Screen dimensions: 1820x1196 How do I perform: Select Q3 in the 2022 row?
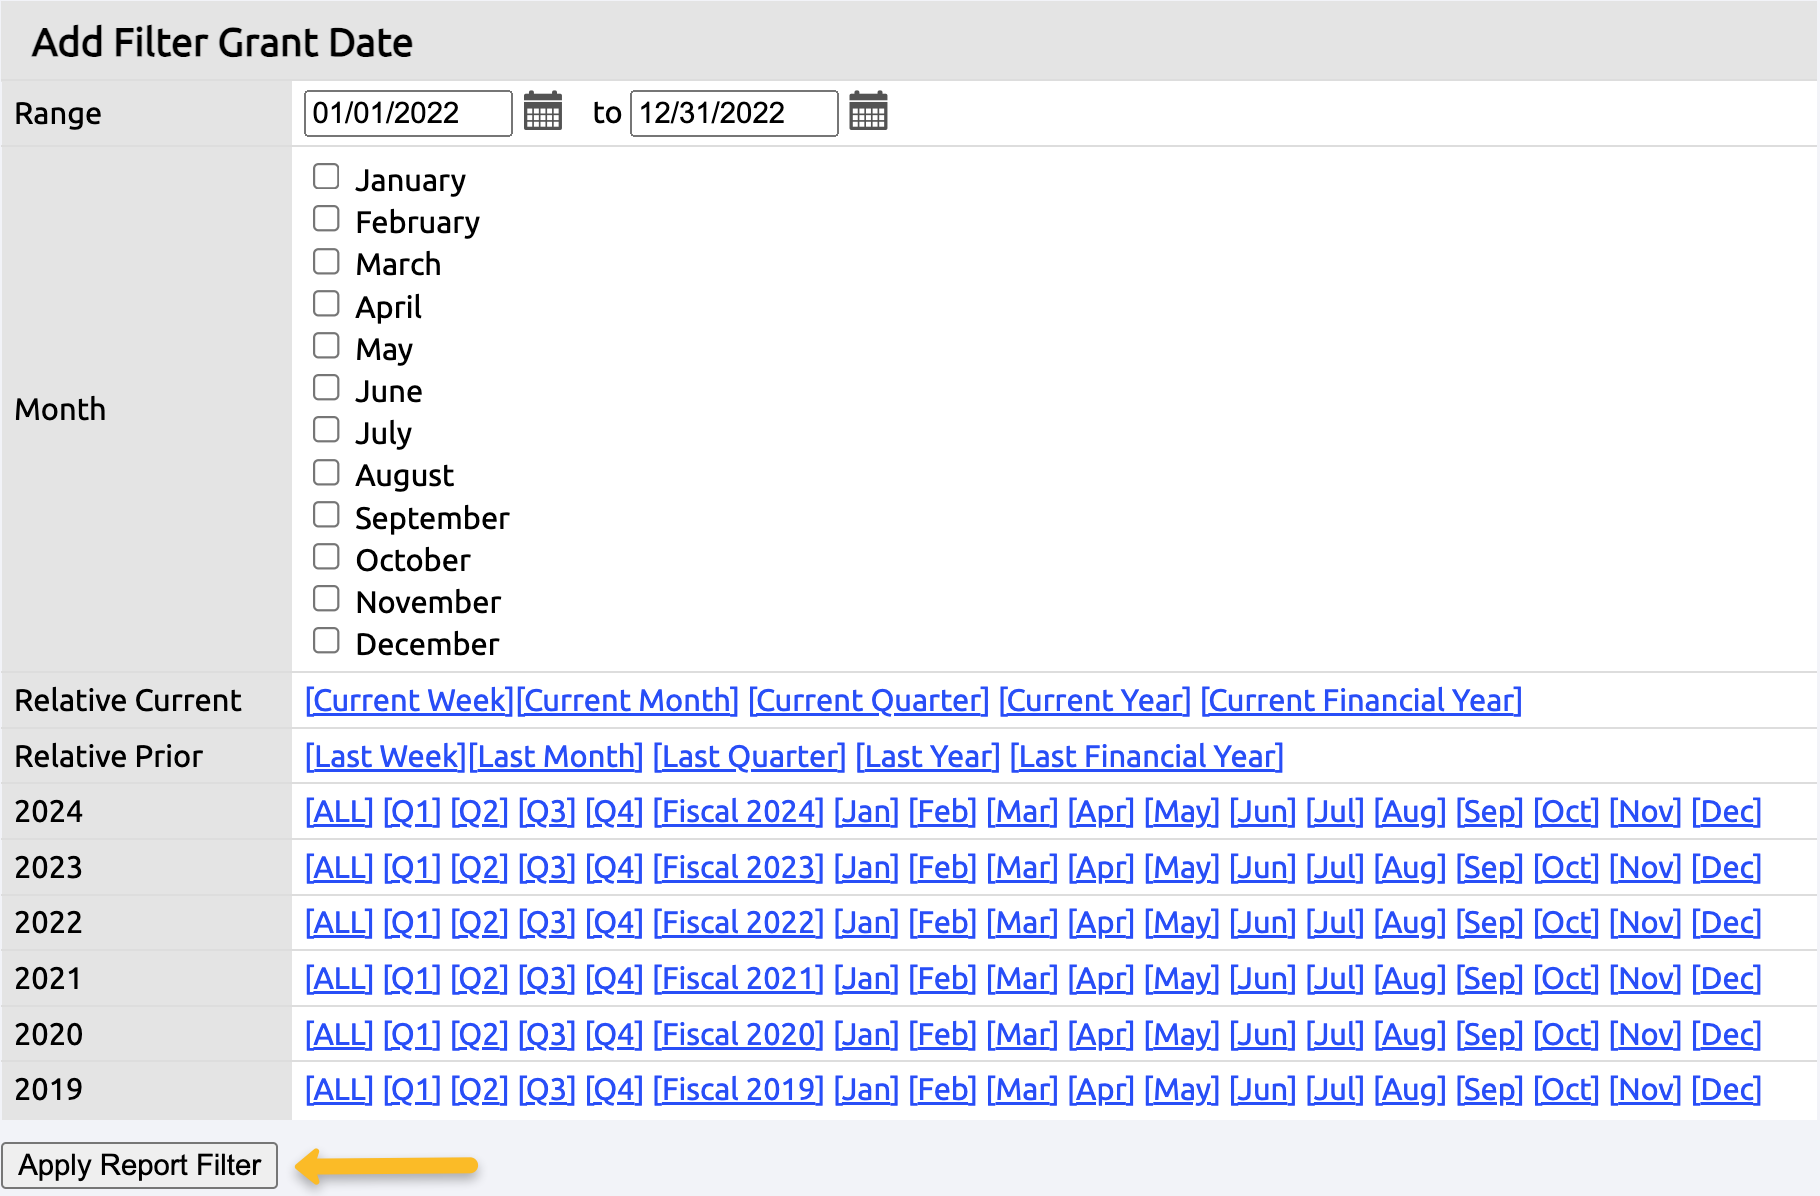pos(547,922)
